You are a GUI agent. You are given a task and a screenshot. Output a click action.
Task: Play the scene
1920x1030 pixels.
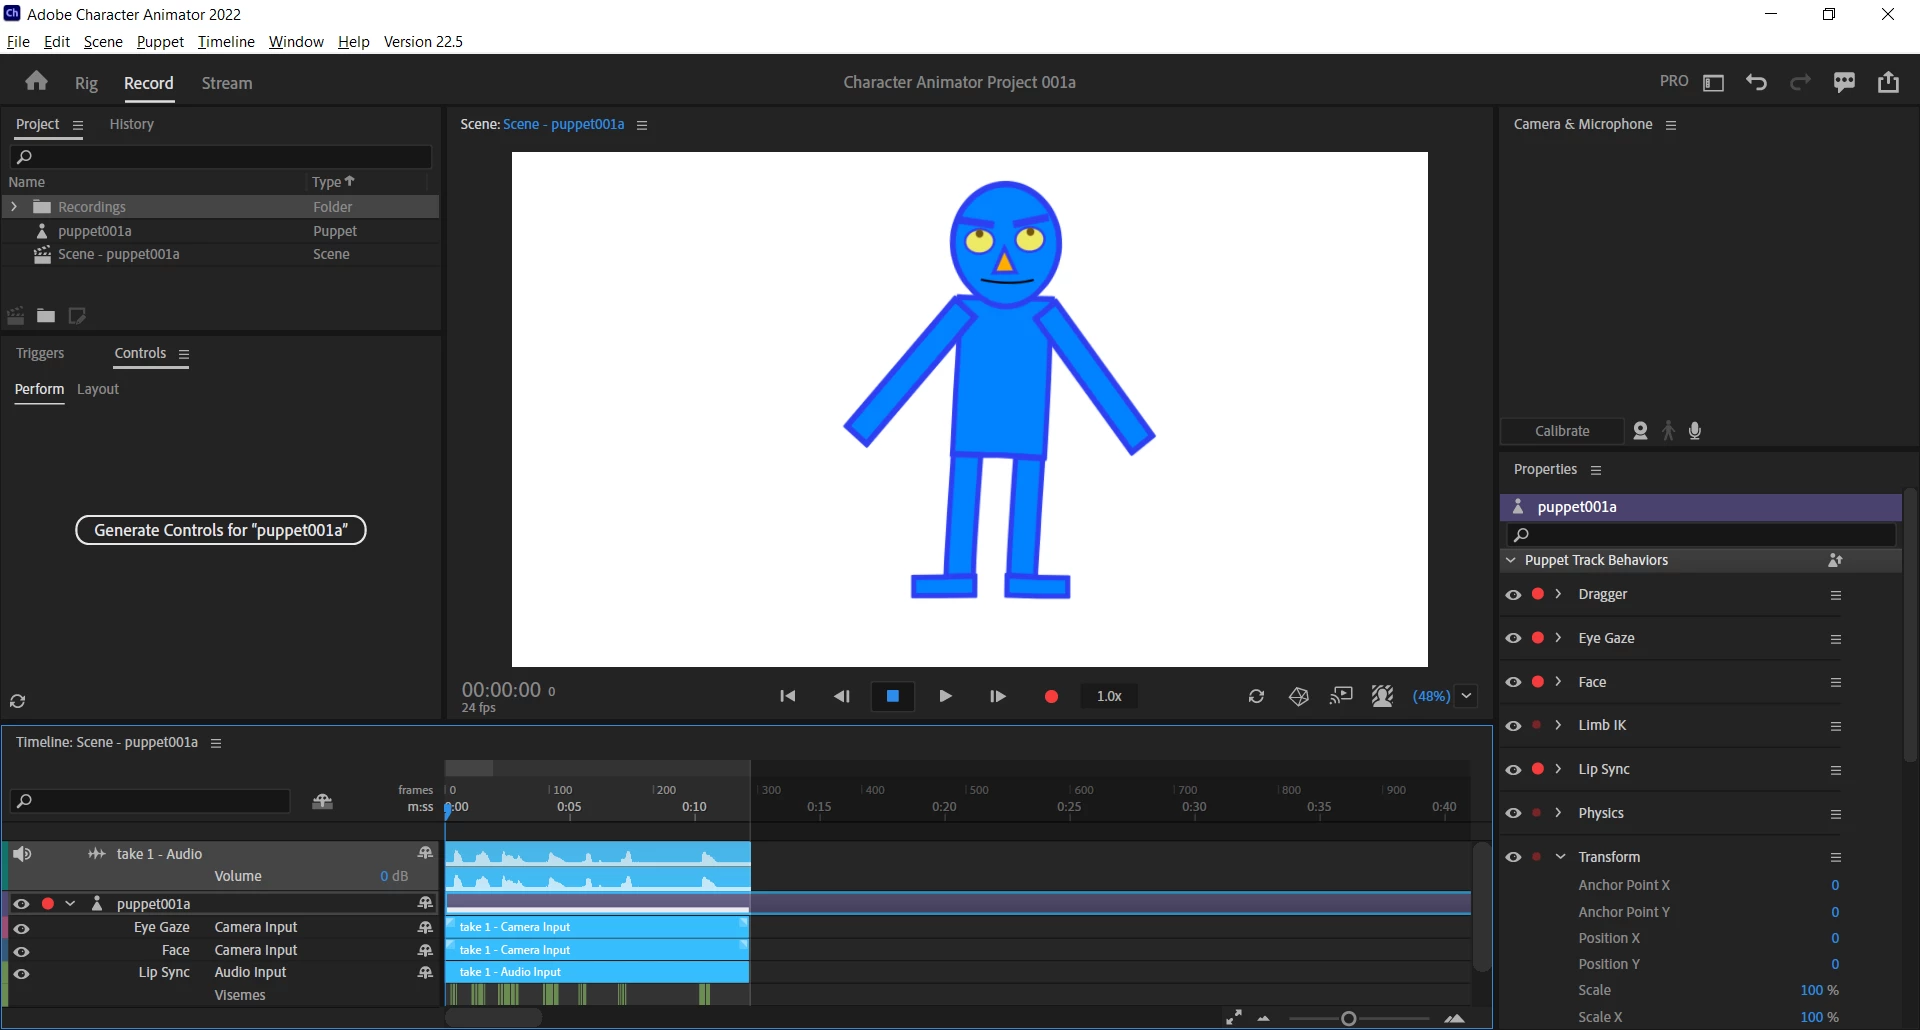pyautogui.click(x=945, y=696)
